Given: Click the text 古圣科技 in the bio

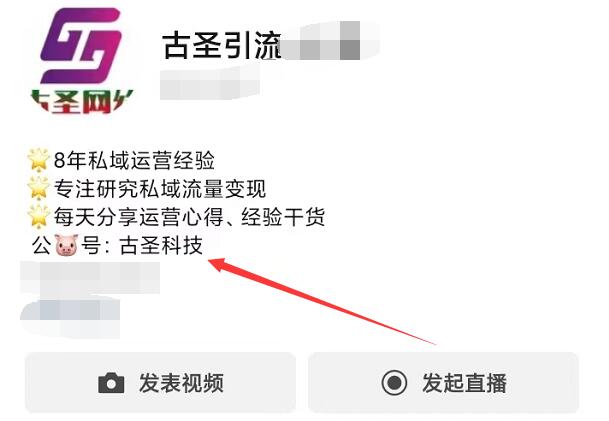Looking at the screenshot, I should pyautogui.click(x=161, y=245).
